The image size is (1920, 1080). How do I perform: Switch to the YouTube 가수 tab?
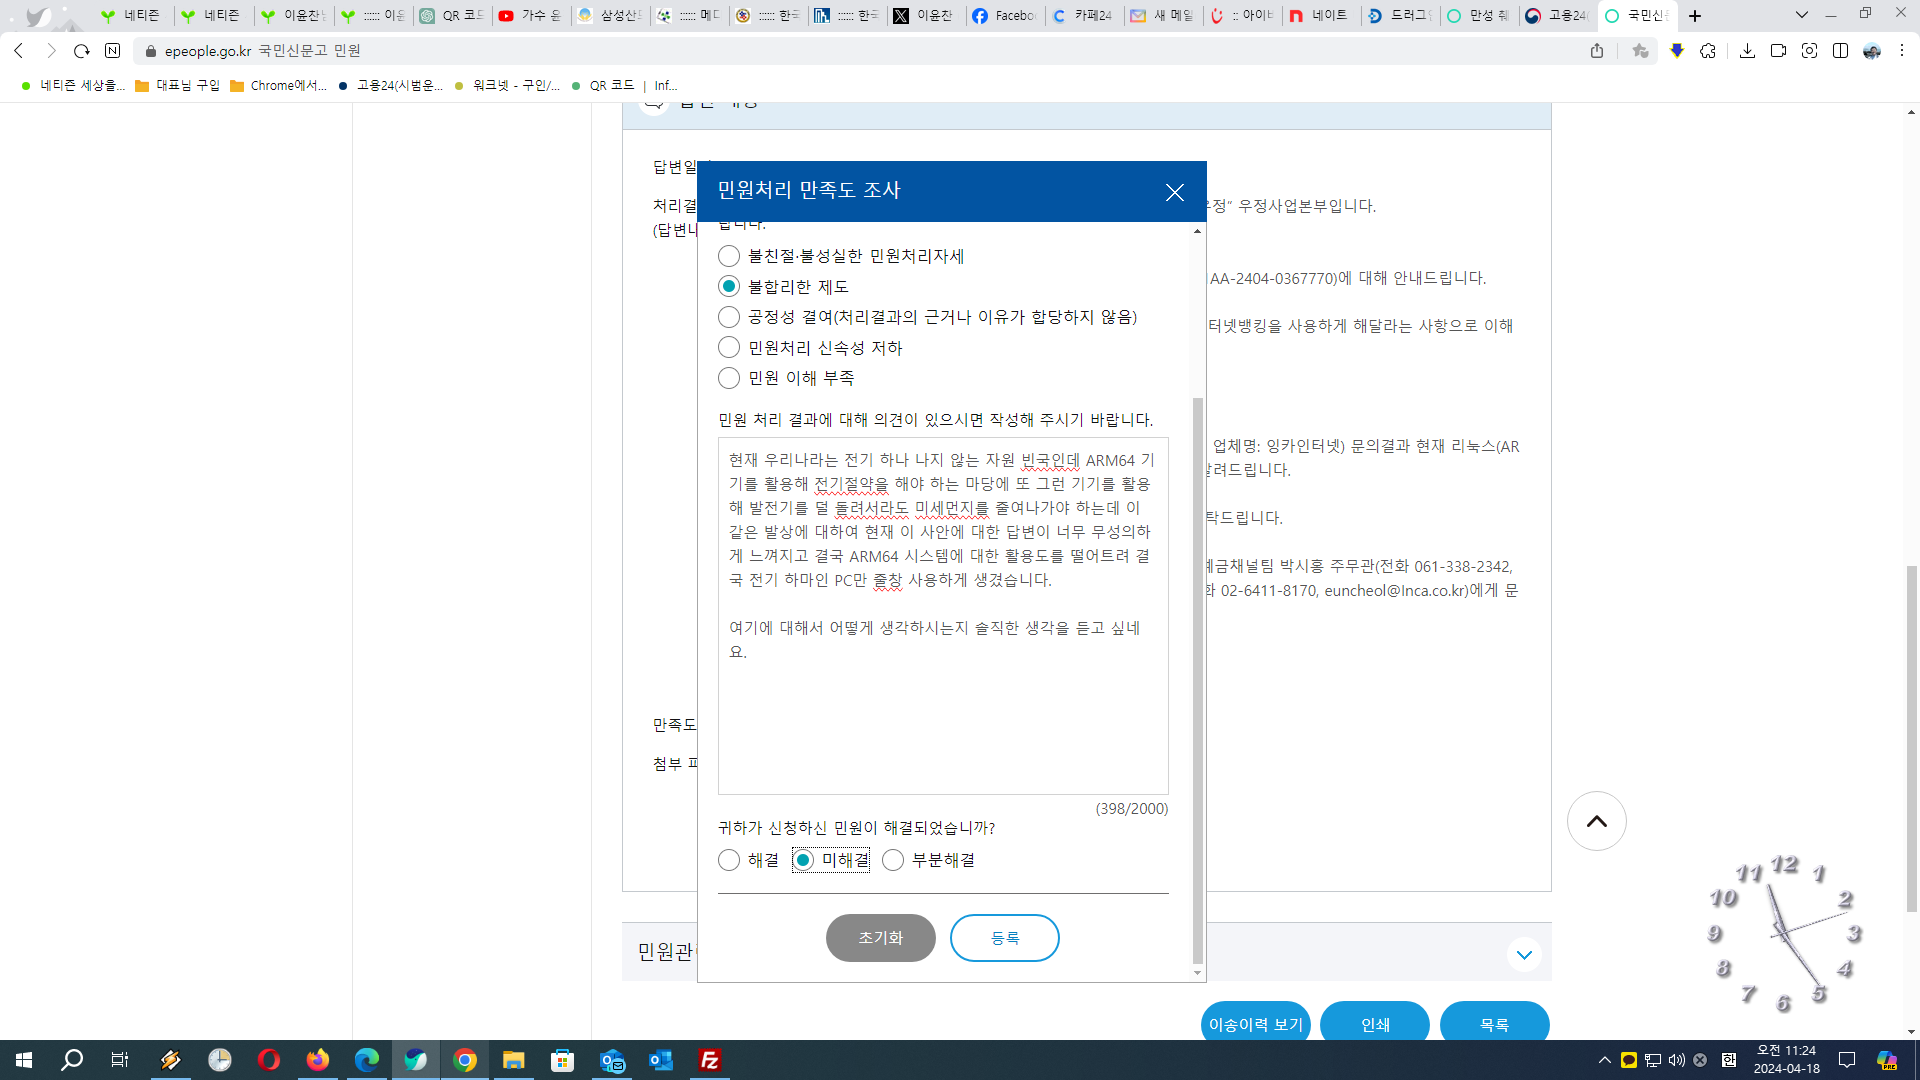pos(531,16)
